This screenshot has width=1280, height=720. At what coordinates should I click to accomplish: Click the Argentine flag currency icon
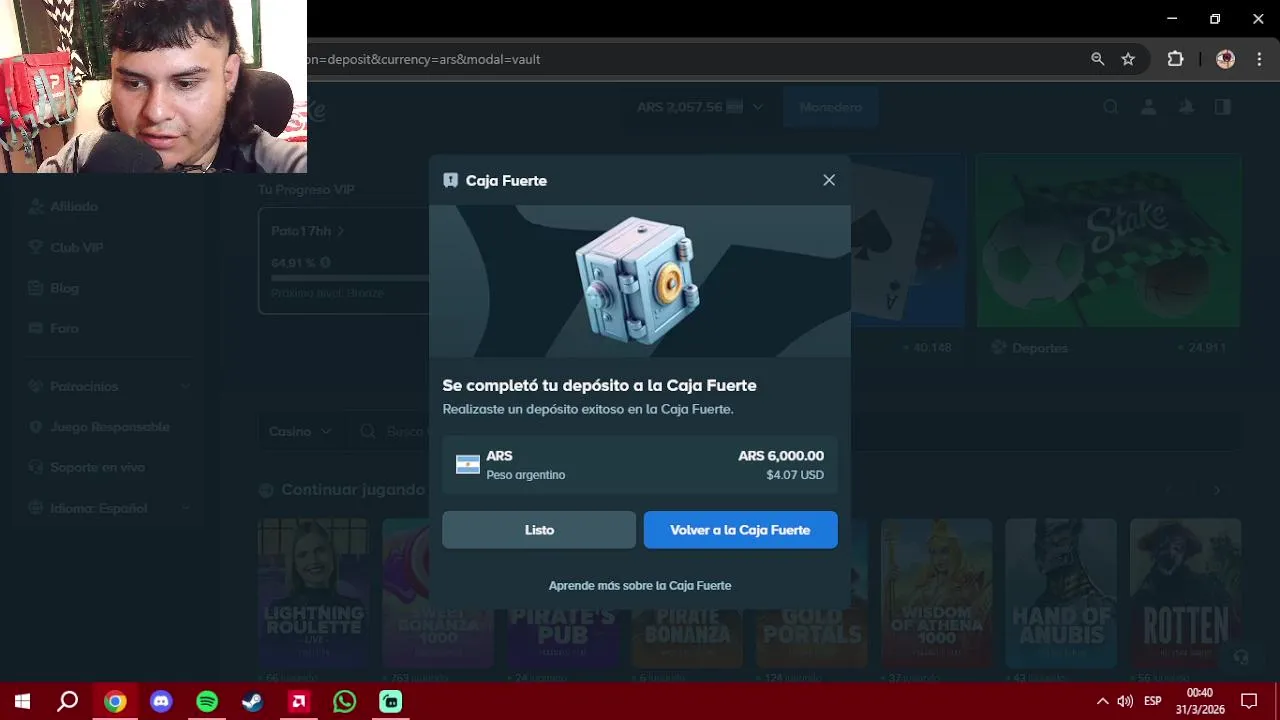point(468,464)
